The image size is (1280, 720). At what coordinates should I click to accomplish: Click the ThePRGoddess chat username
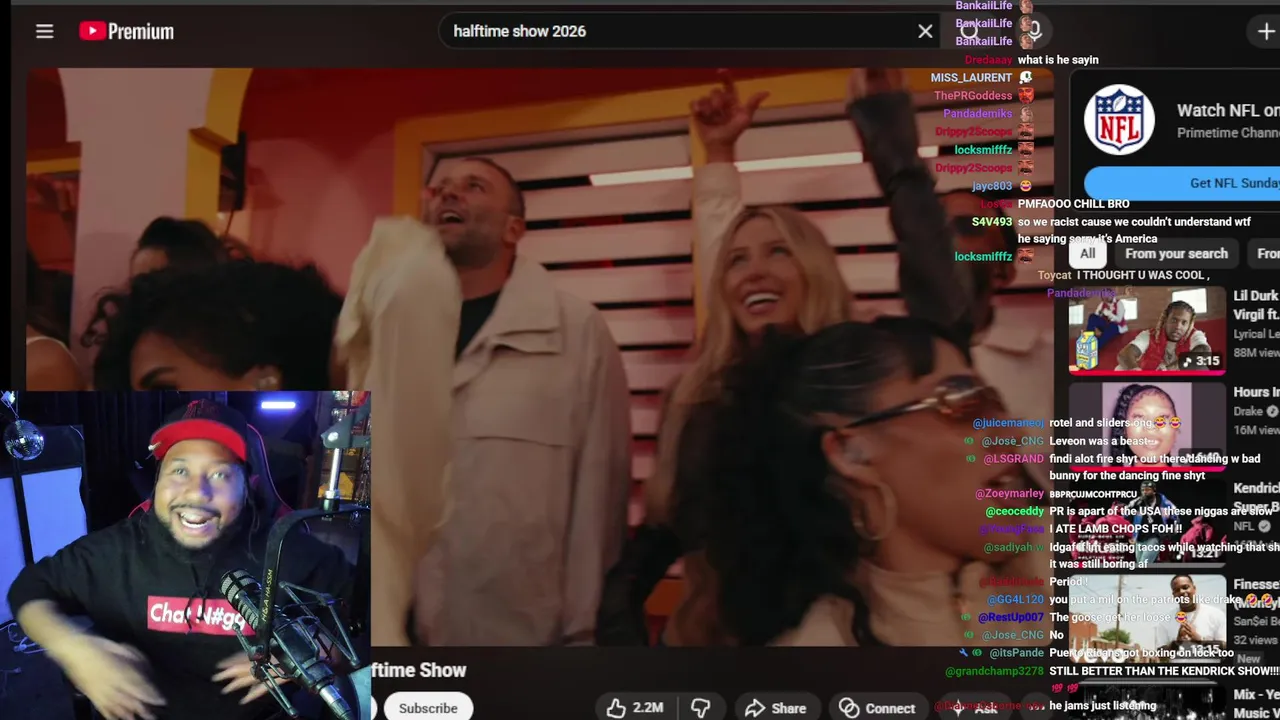[x=973, y=96]
